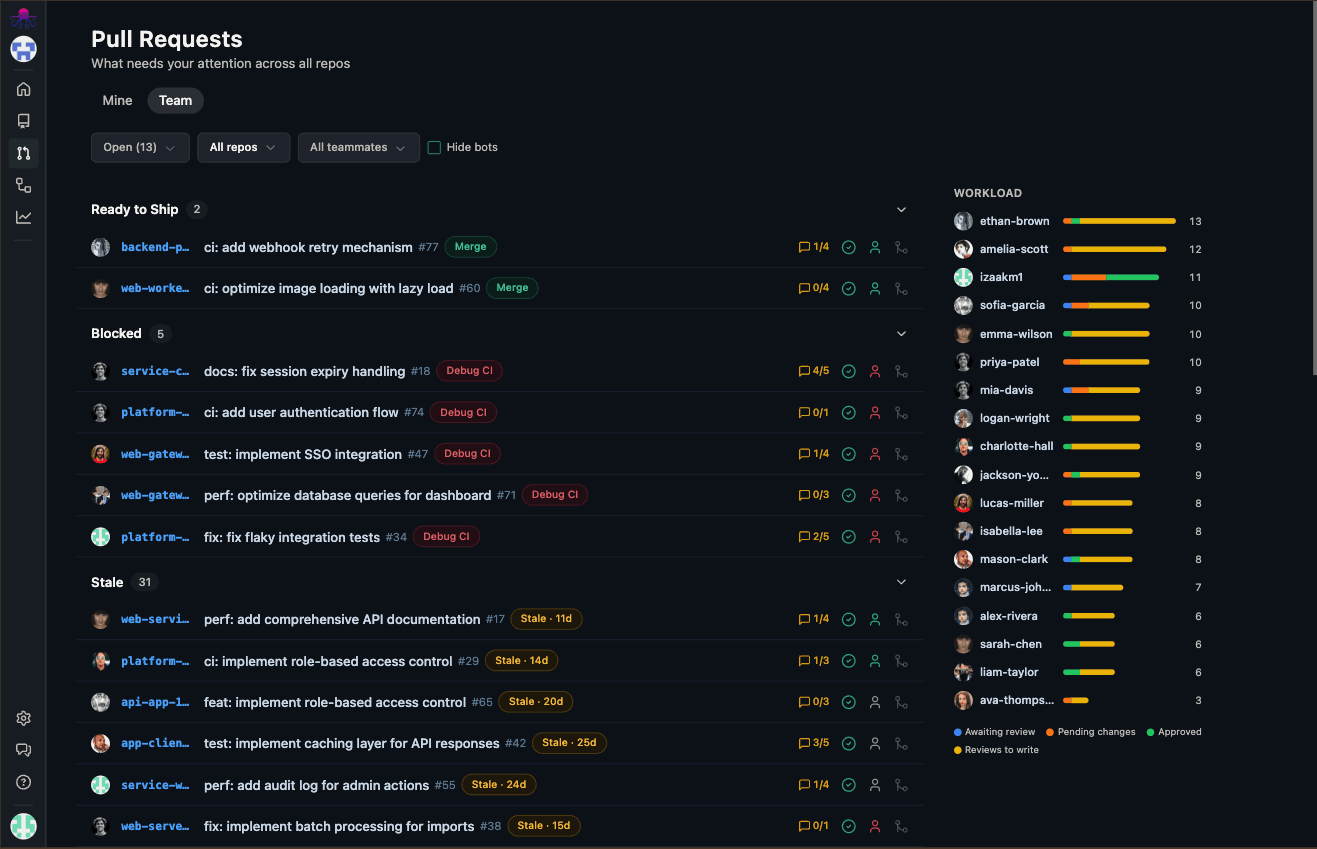This screenshot has height=849, width=1317.
Task: Click amelia-scott's avatar in the Workload panel
Action: tap(963, 249)
